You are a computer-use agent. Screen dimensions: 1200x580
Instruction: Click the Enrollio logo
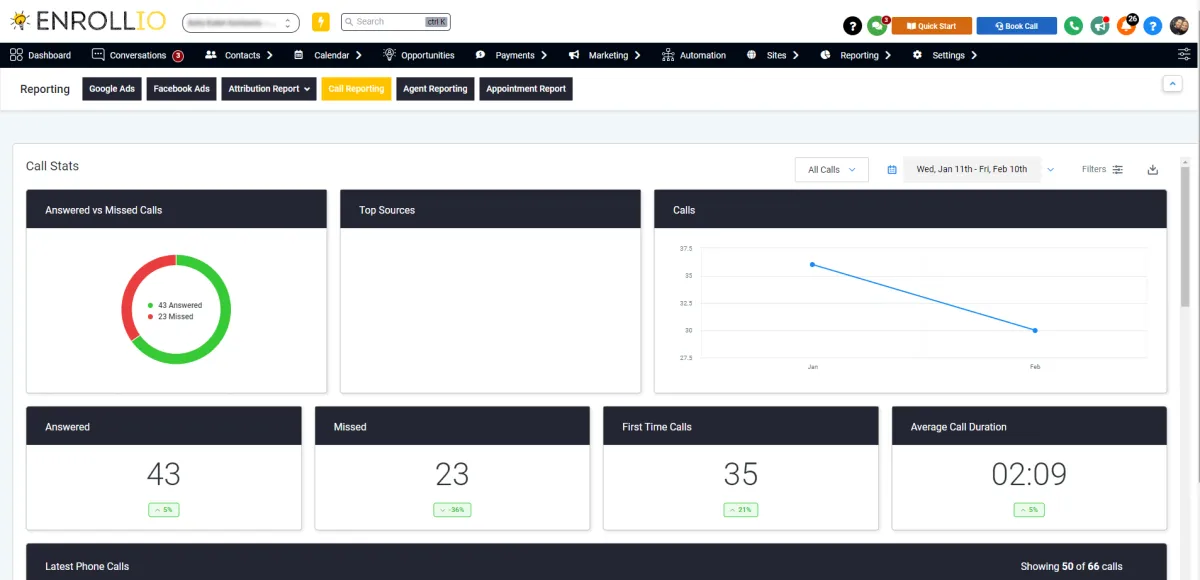[88, 20]
